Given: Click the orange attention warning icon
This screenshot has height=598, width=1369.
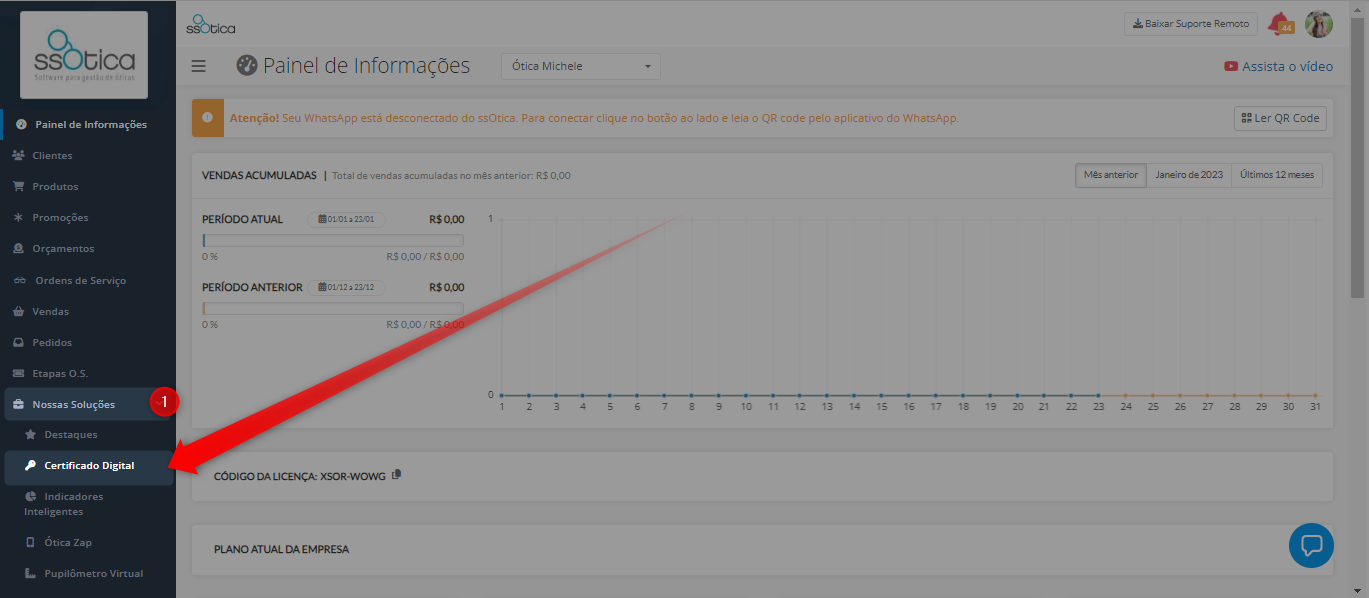Looking at the screenshot, I should [x=207, y=117].
